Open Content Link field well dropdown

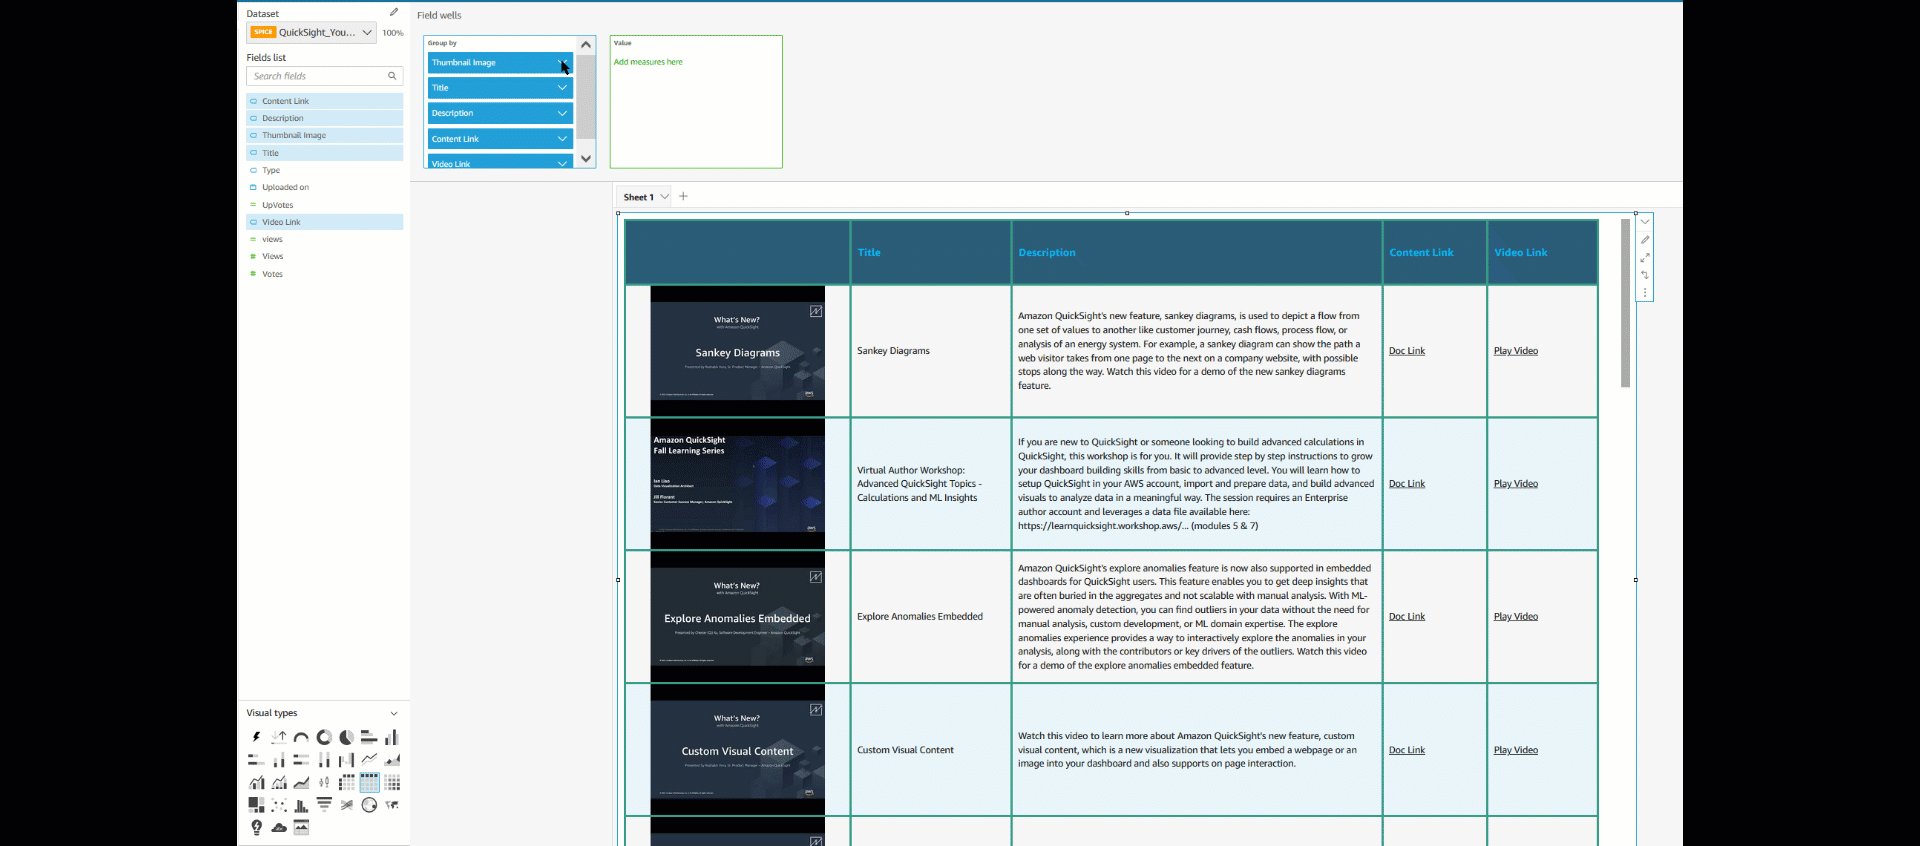562,139
